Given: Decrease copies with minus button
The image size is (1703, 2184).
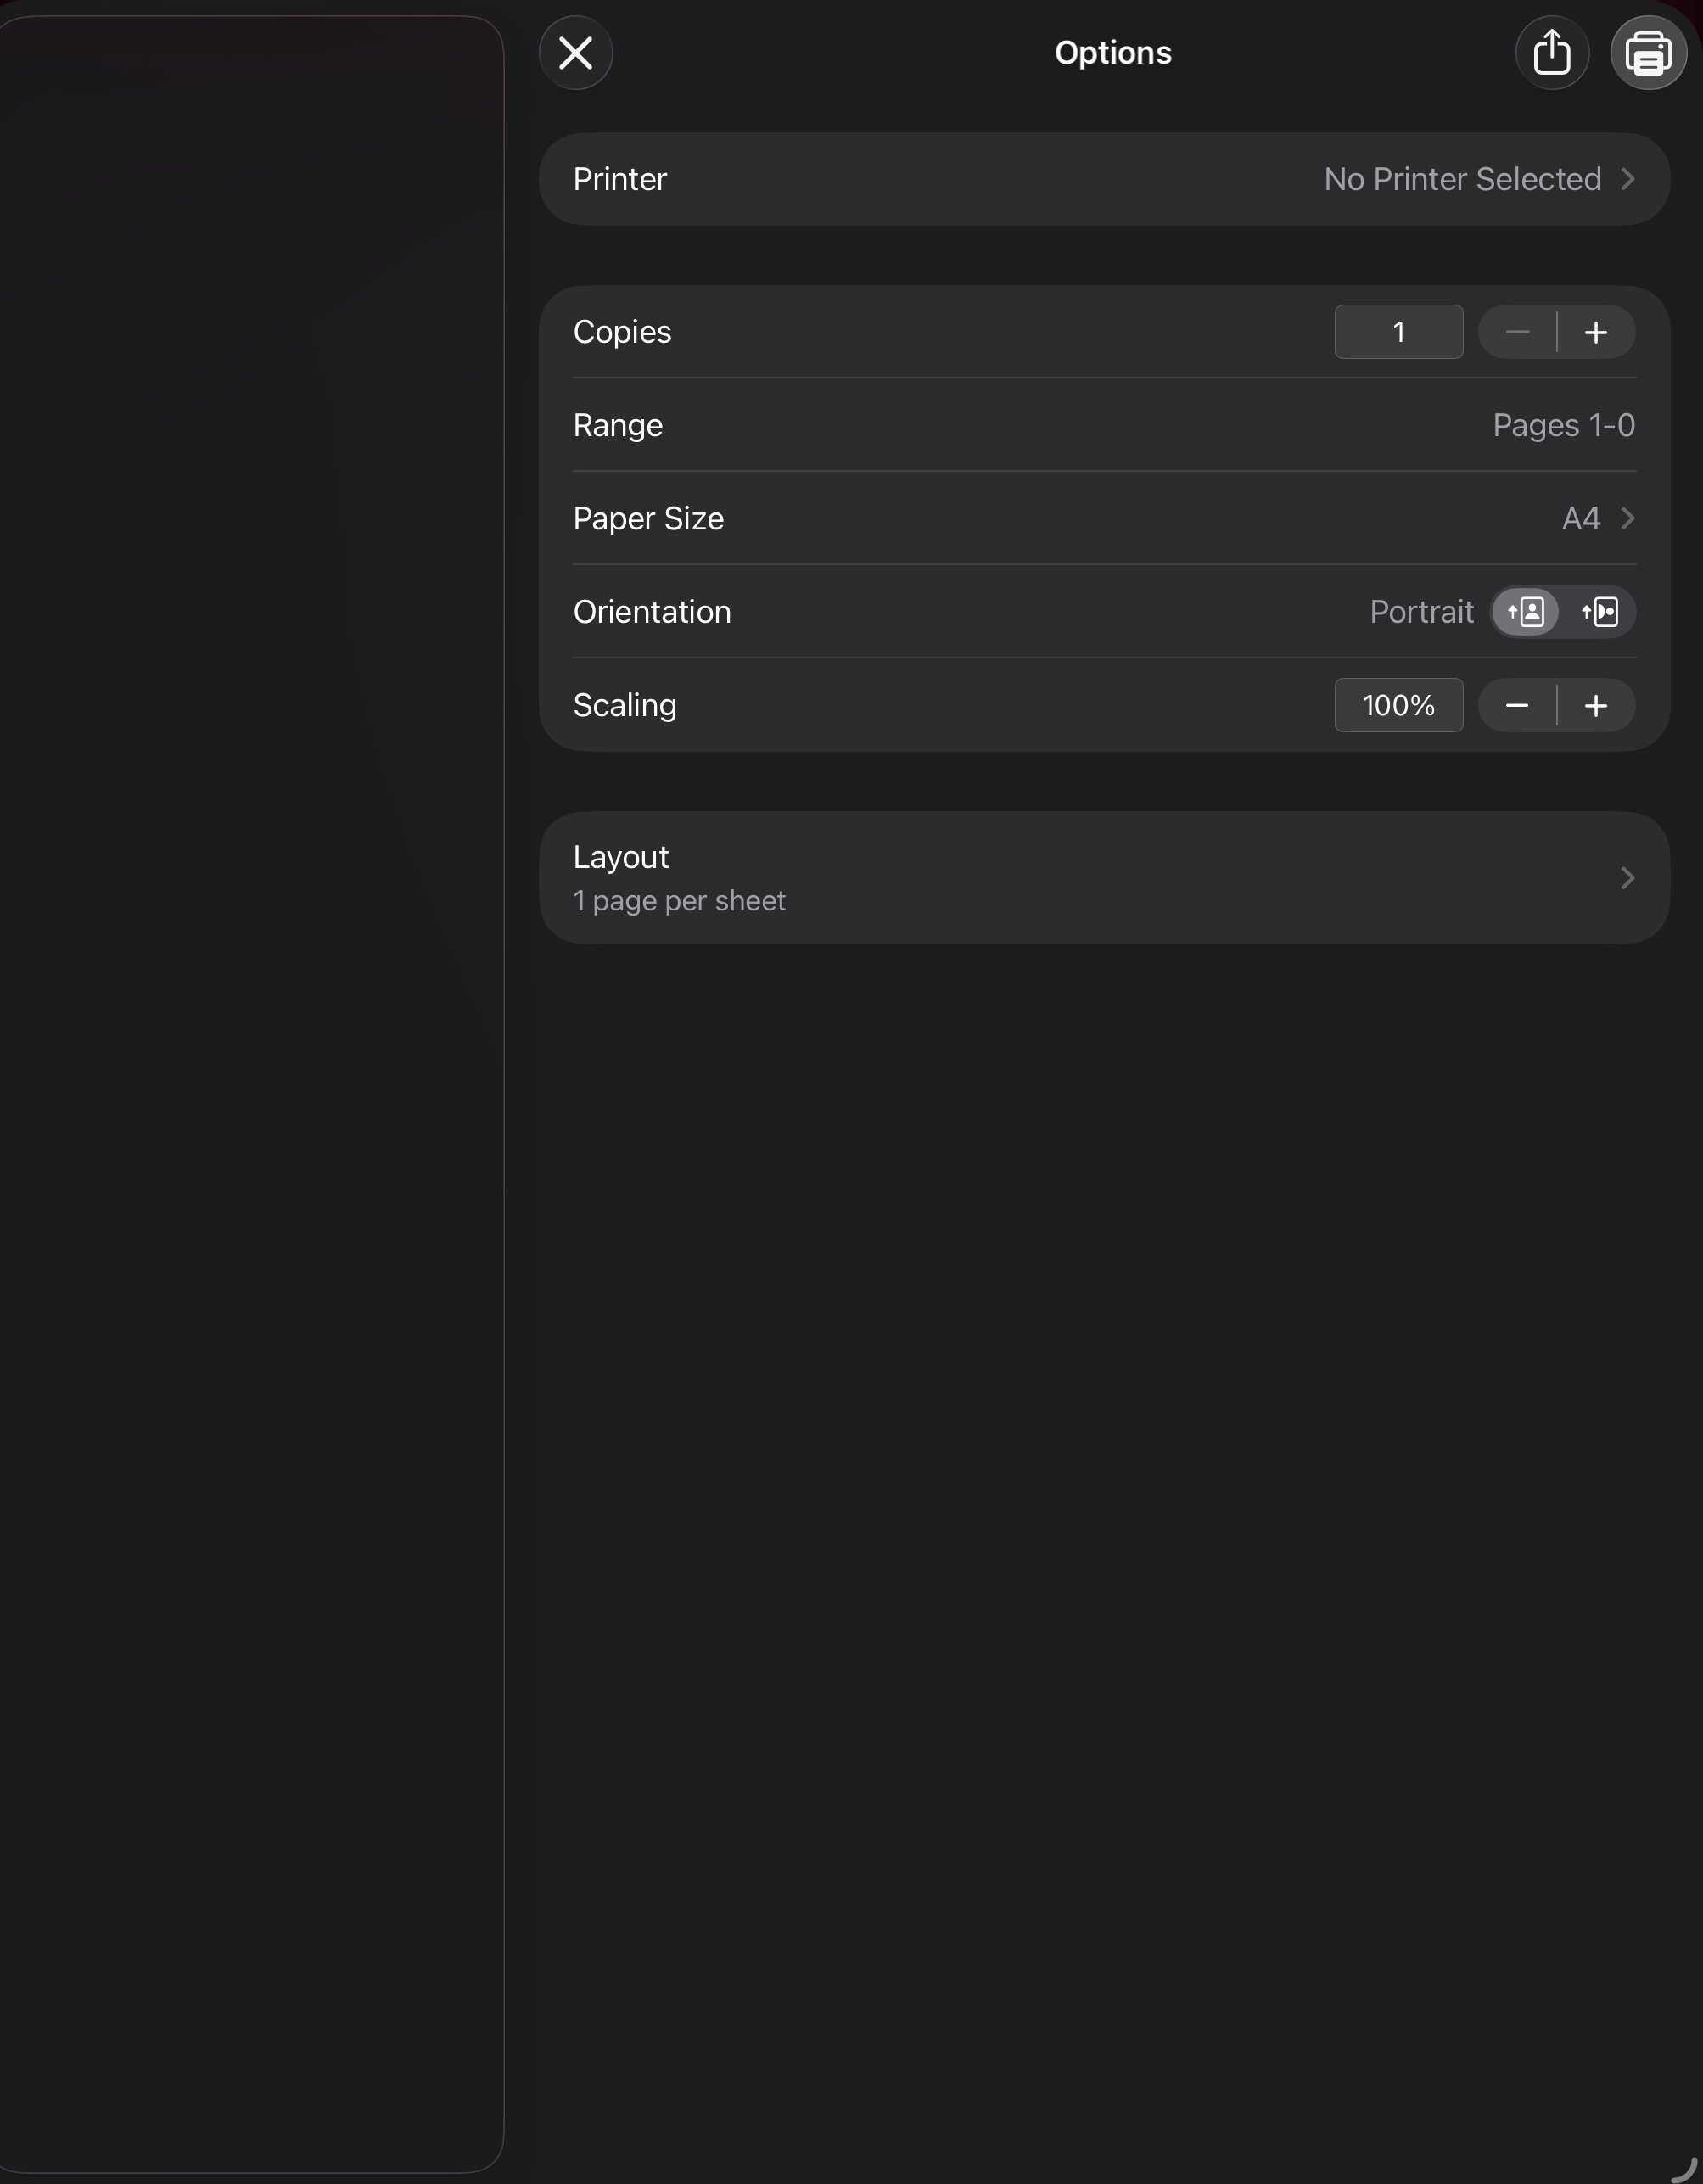Looking at the screenshot, I should tap(1517, 332).
